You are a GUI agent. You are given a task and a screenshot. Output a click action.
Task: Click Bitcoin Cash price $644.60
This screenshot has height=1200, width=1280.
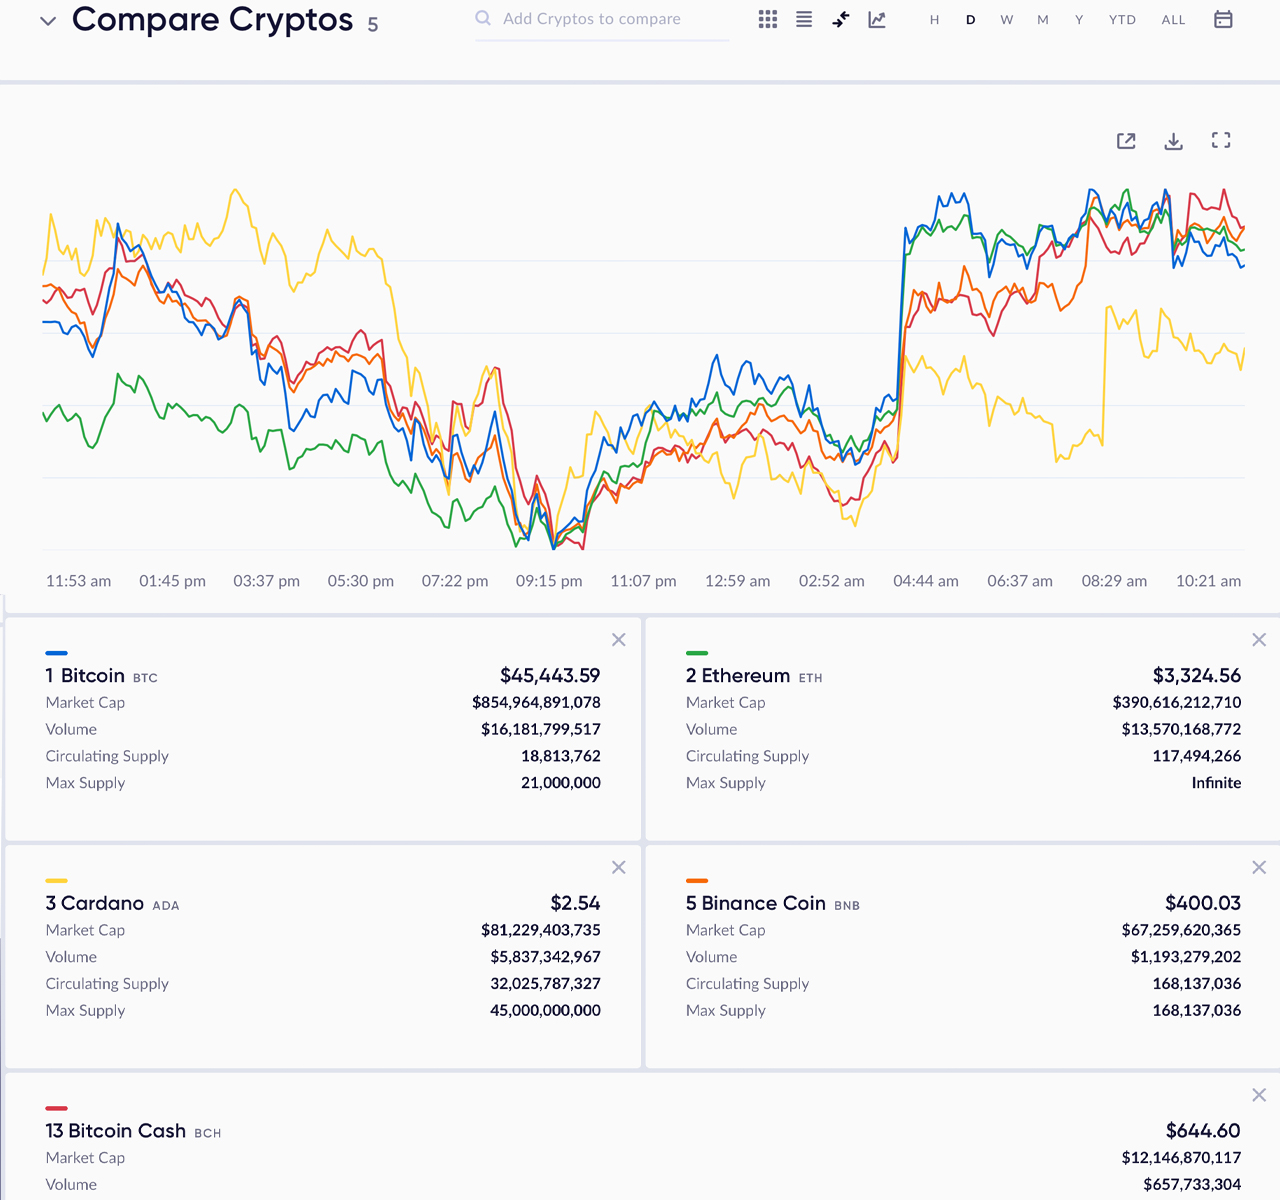(1203, 1130)
